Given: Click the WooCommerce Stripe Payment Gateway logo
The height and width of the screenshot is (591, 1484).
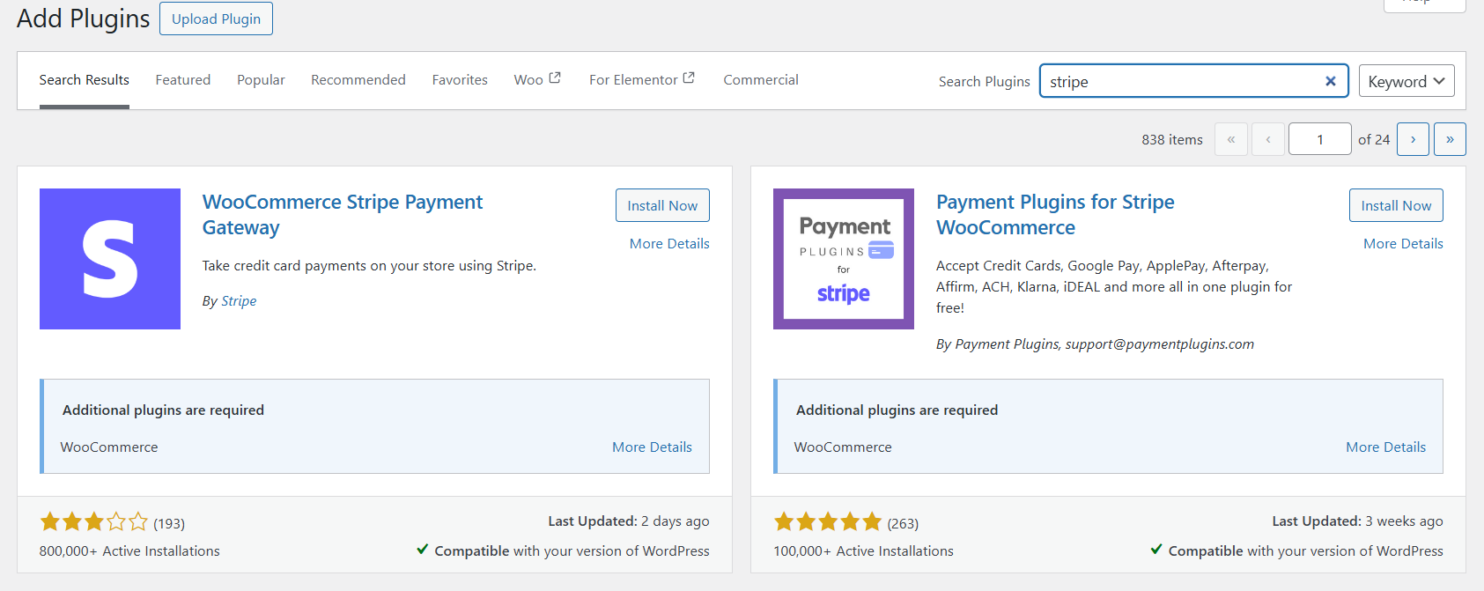Looking at the screenshot, I should coord(110,259).
